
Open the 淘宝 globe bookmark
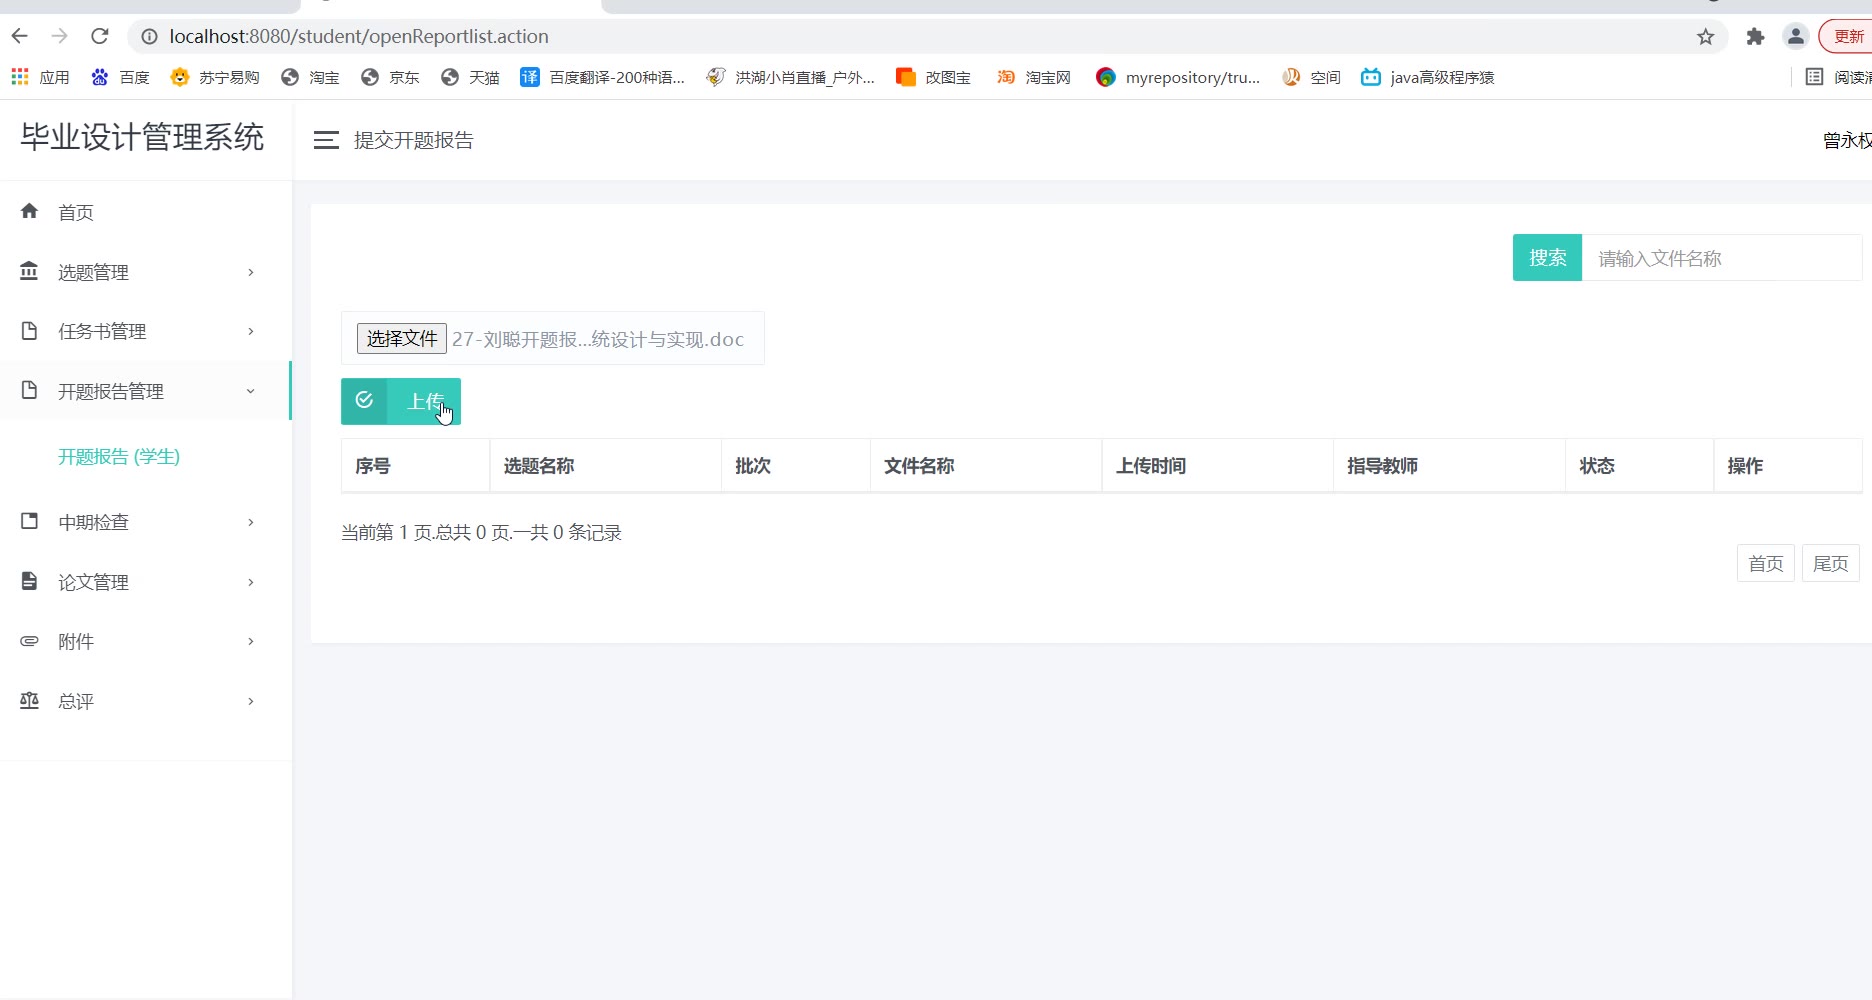pyautogui.click(x=310, y=77)
